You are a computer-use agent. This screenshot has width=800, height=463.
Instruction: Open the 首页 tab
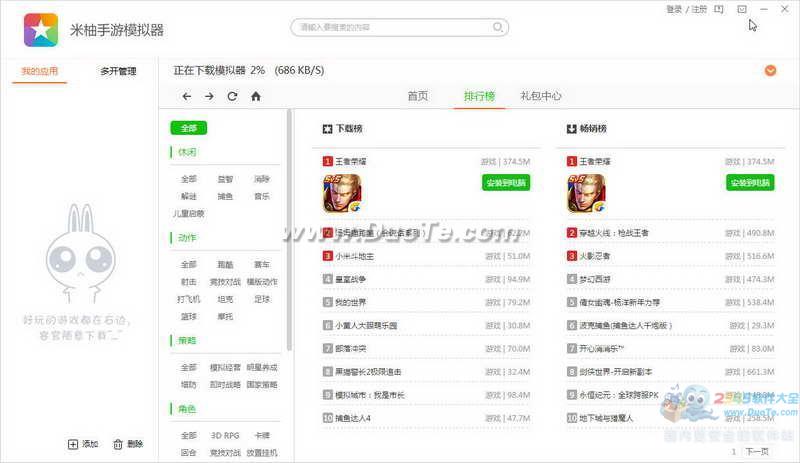(418, 96)
